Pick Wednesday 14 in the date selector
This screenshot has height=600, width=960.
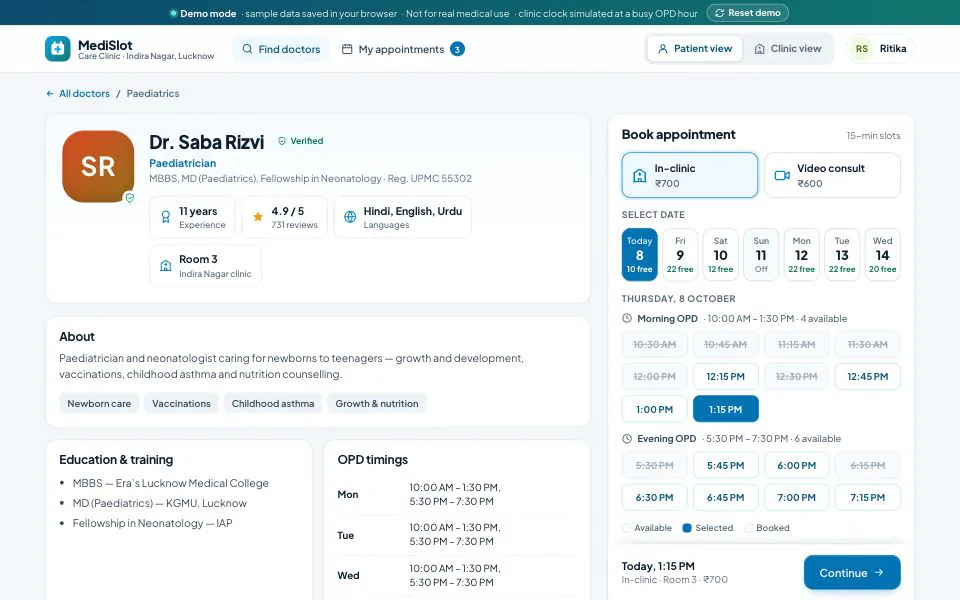coord(882,255)
